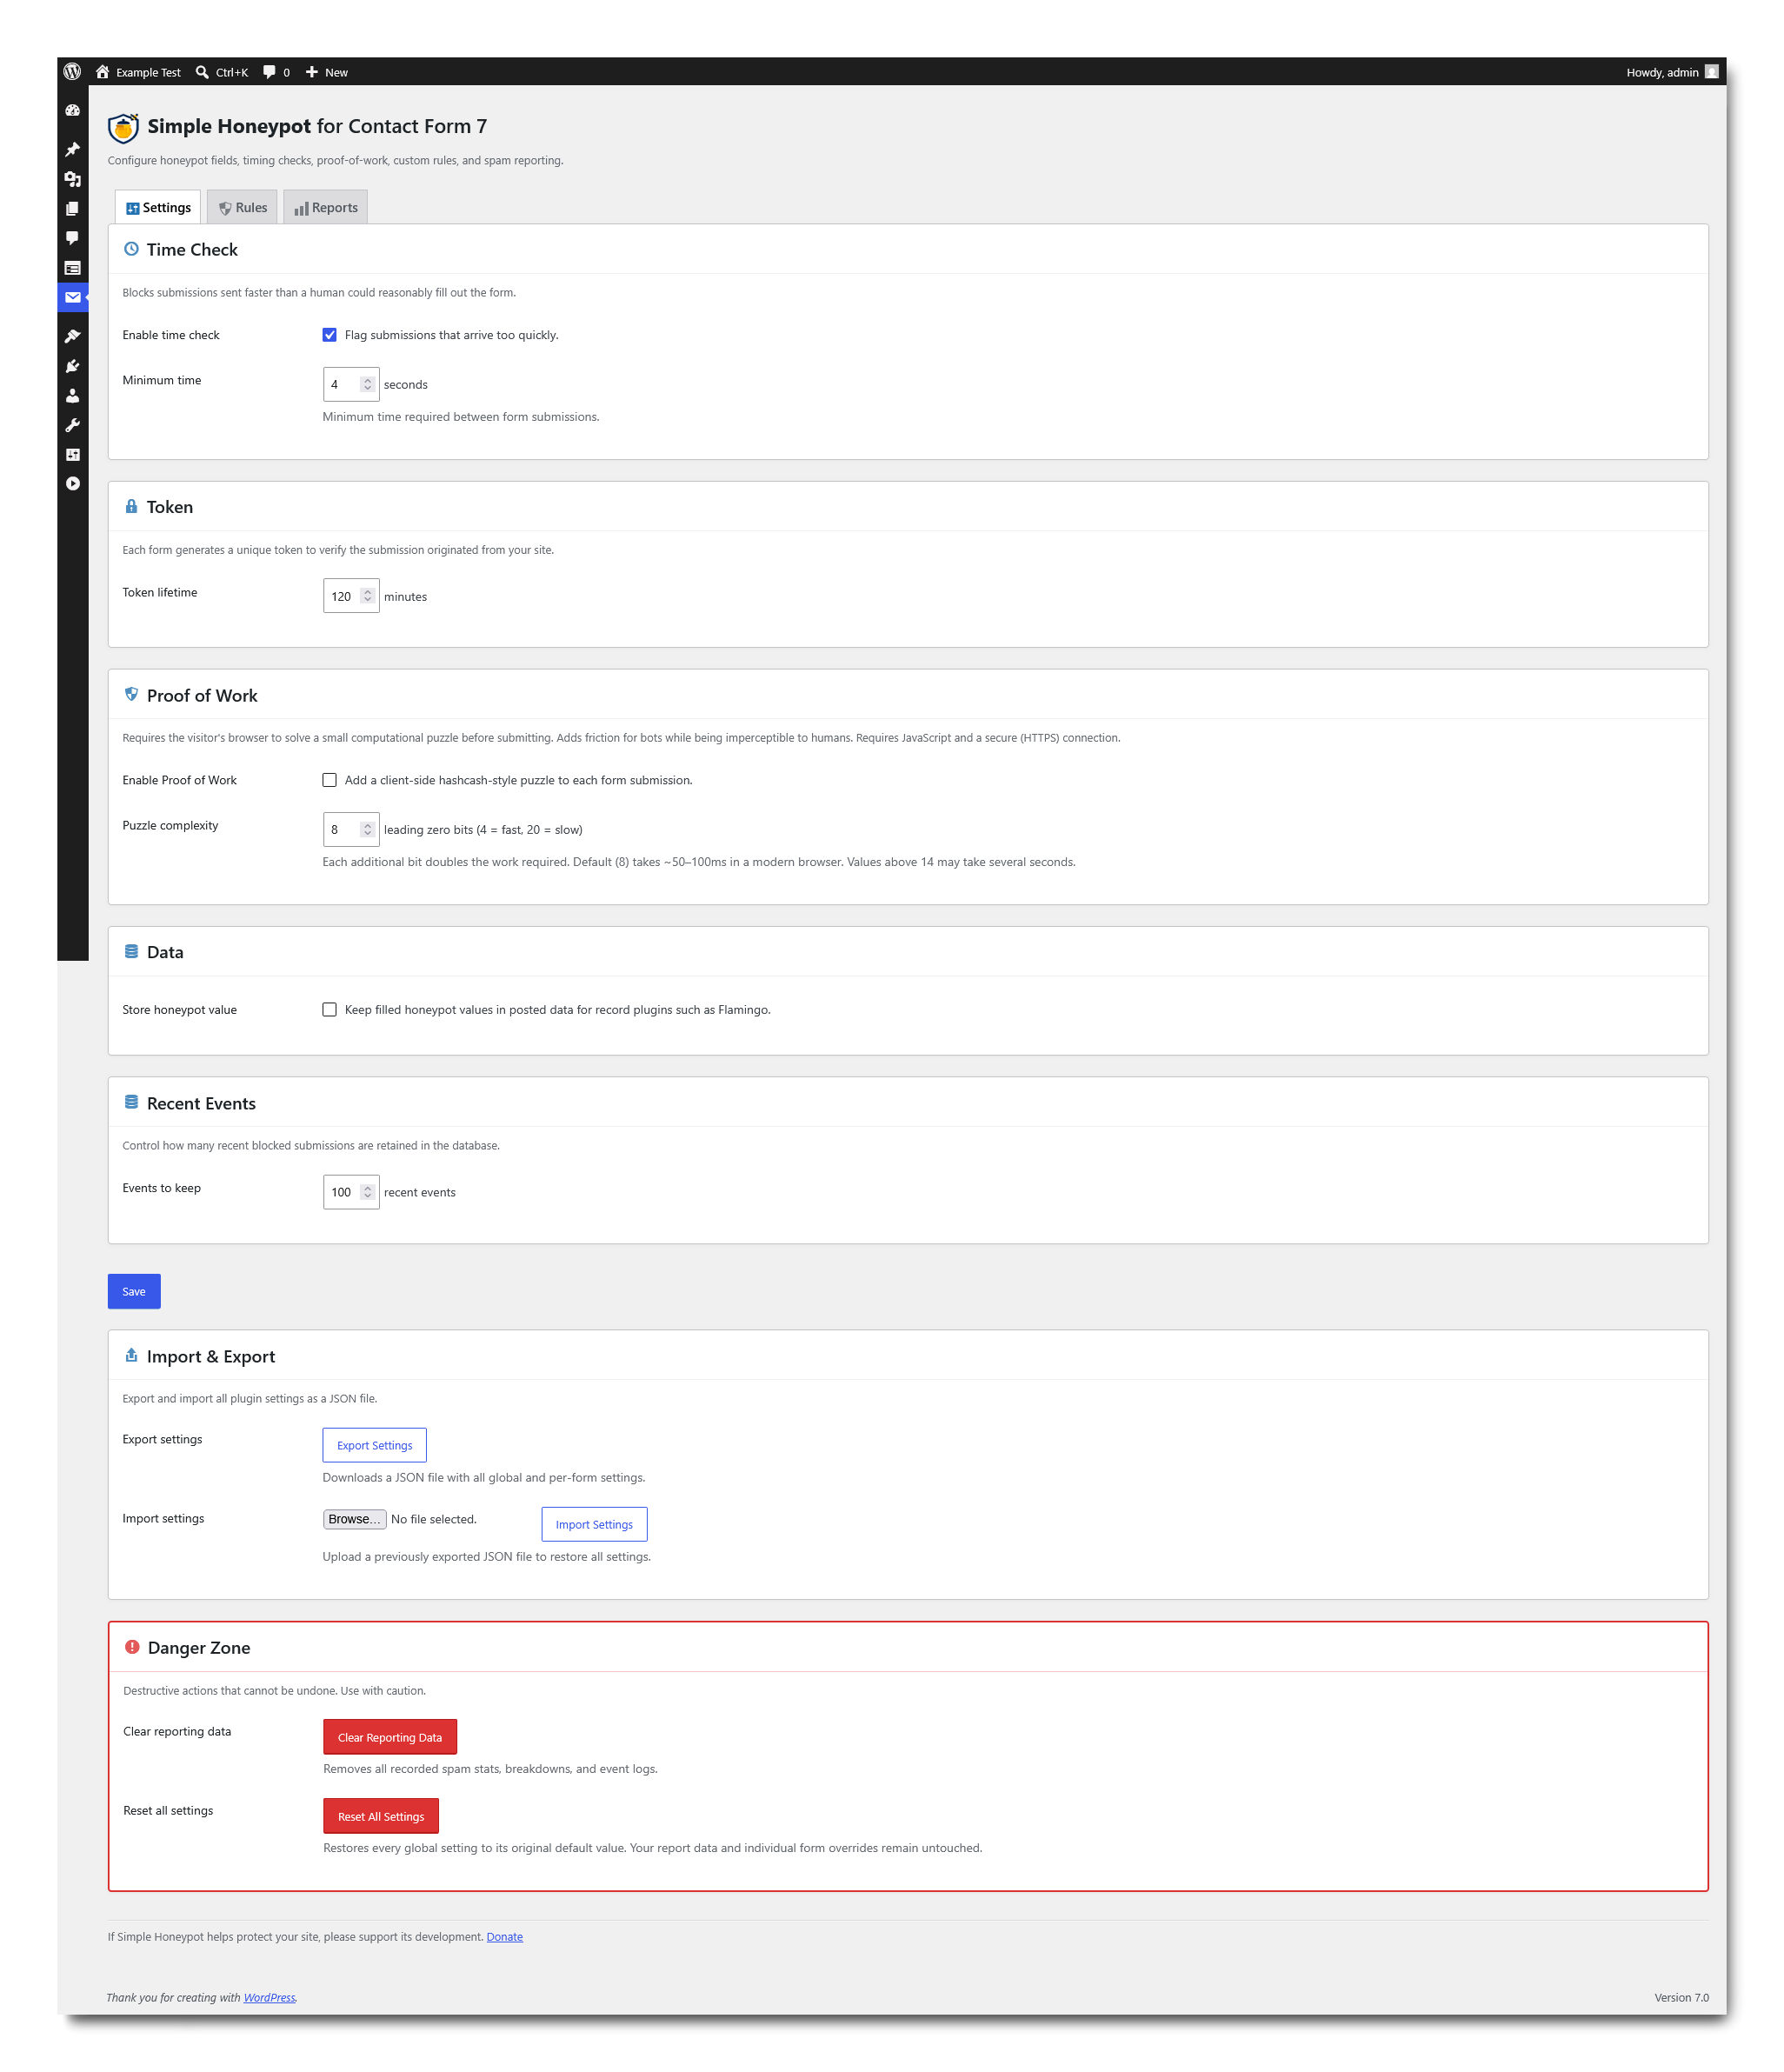Switch to the Reports tab
Viewport: 1784px width, 2072px height.
pyautogui.click(x=325, y=207)
